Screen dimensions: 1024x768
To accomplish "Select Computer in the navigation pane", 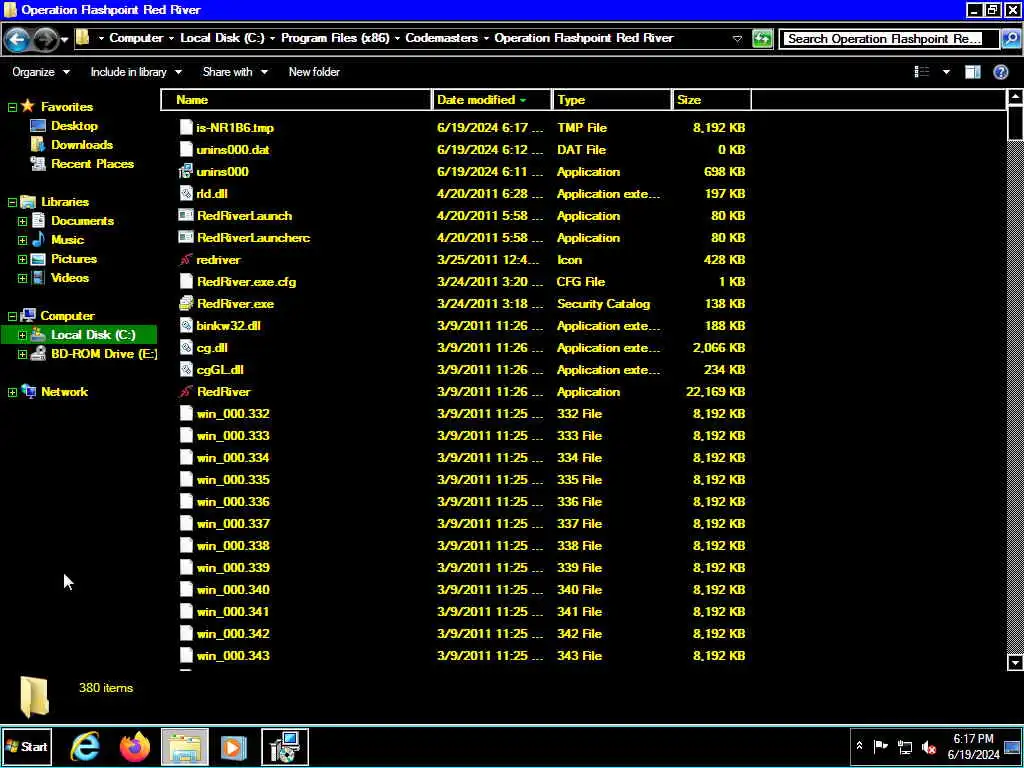I will (x=67, y=316).
